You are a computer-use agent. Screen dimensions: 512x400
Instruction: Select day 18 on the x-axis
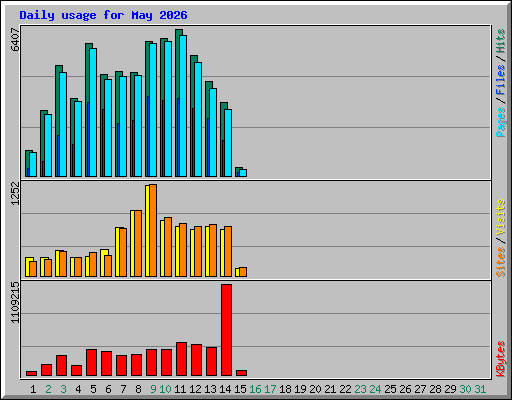click(285, 389)
